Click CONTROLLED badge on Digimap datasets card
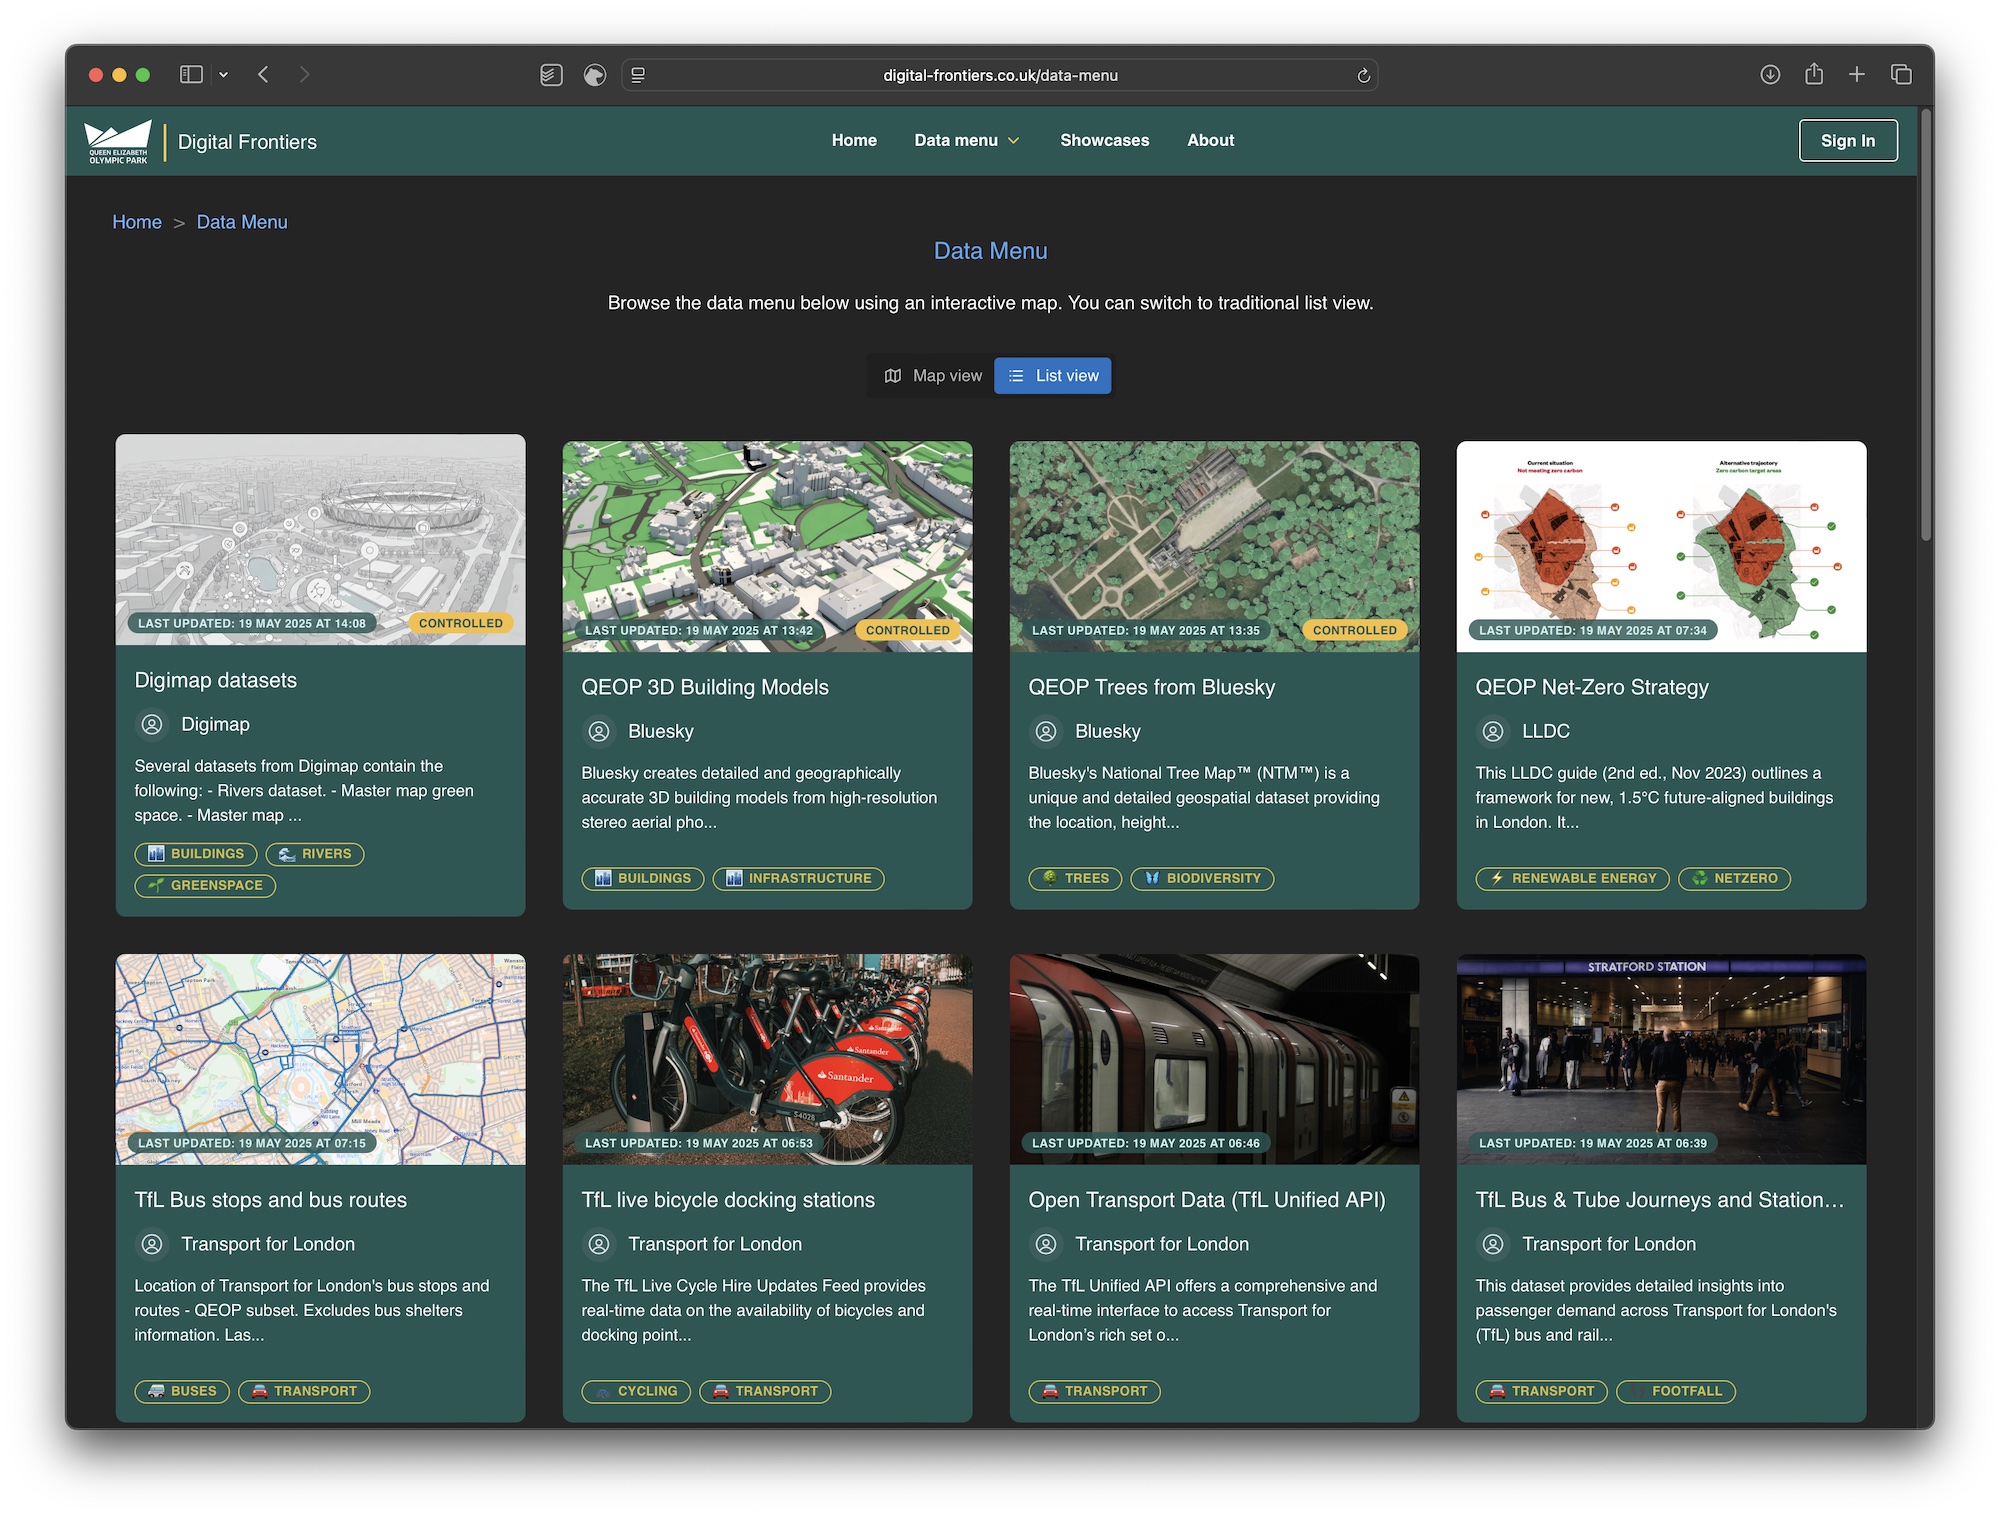Viewport: 2000px width, 1516px height. [x=461, y=623]
